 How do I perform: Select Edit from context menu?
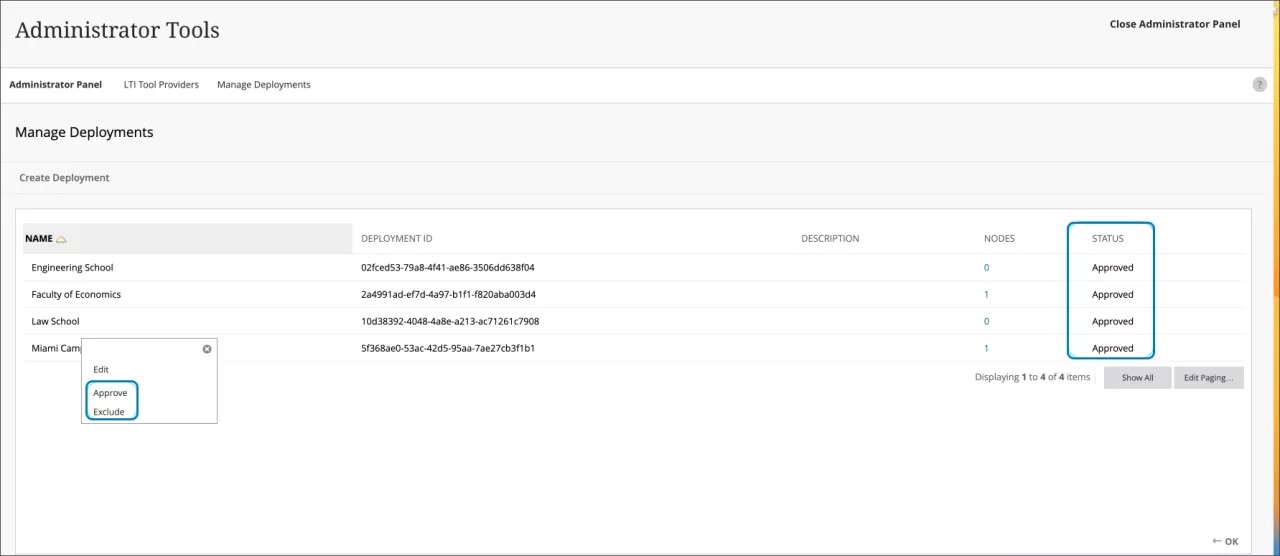coord(101,370)
